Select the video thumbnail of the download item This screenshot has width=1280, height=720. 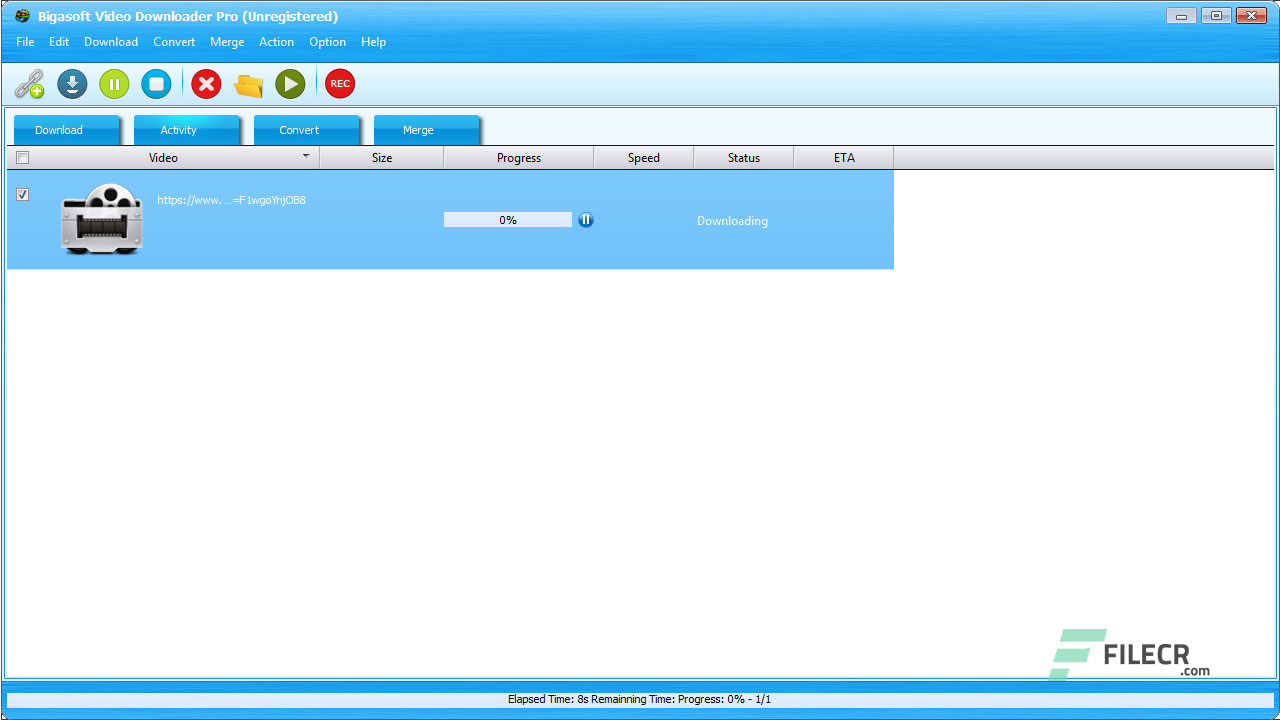(102, 219)
